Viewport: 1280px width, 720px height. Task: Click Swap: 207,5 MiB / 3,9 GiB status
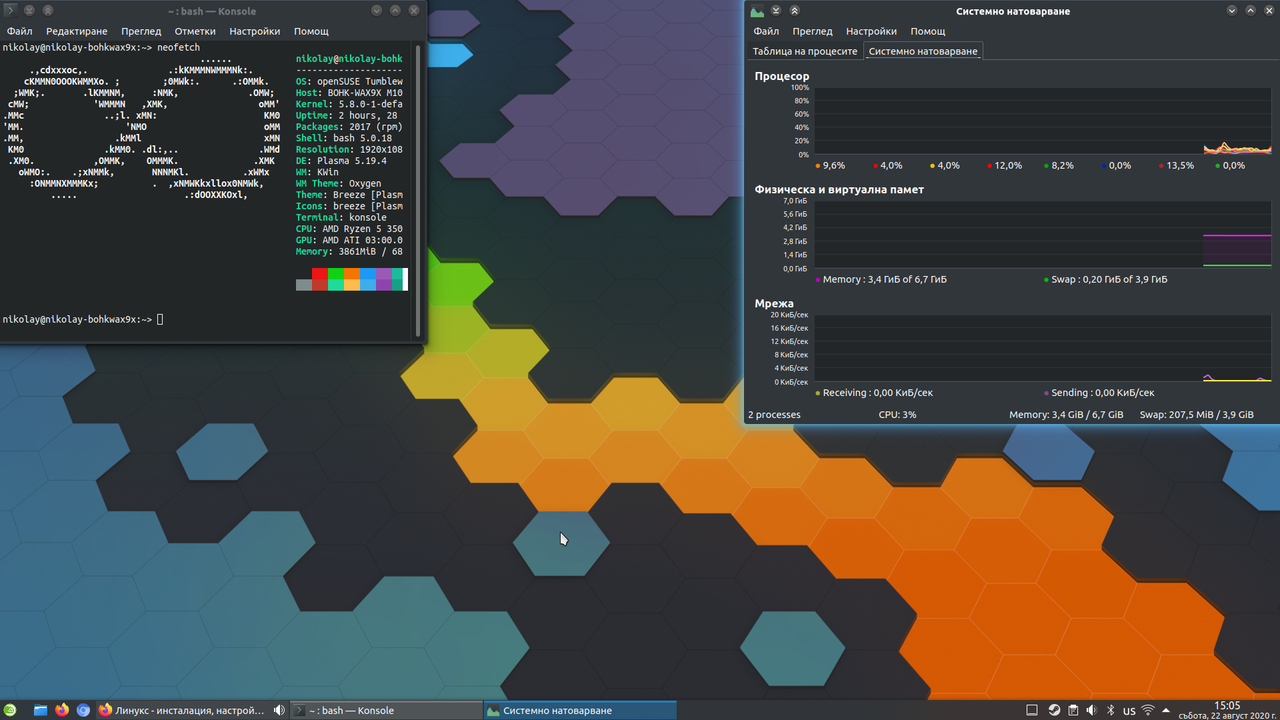pyautogui.click(x=1197, y=414)
